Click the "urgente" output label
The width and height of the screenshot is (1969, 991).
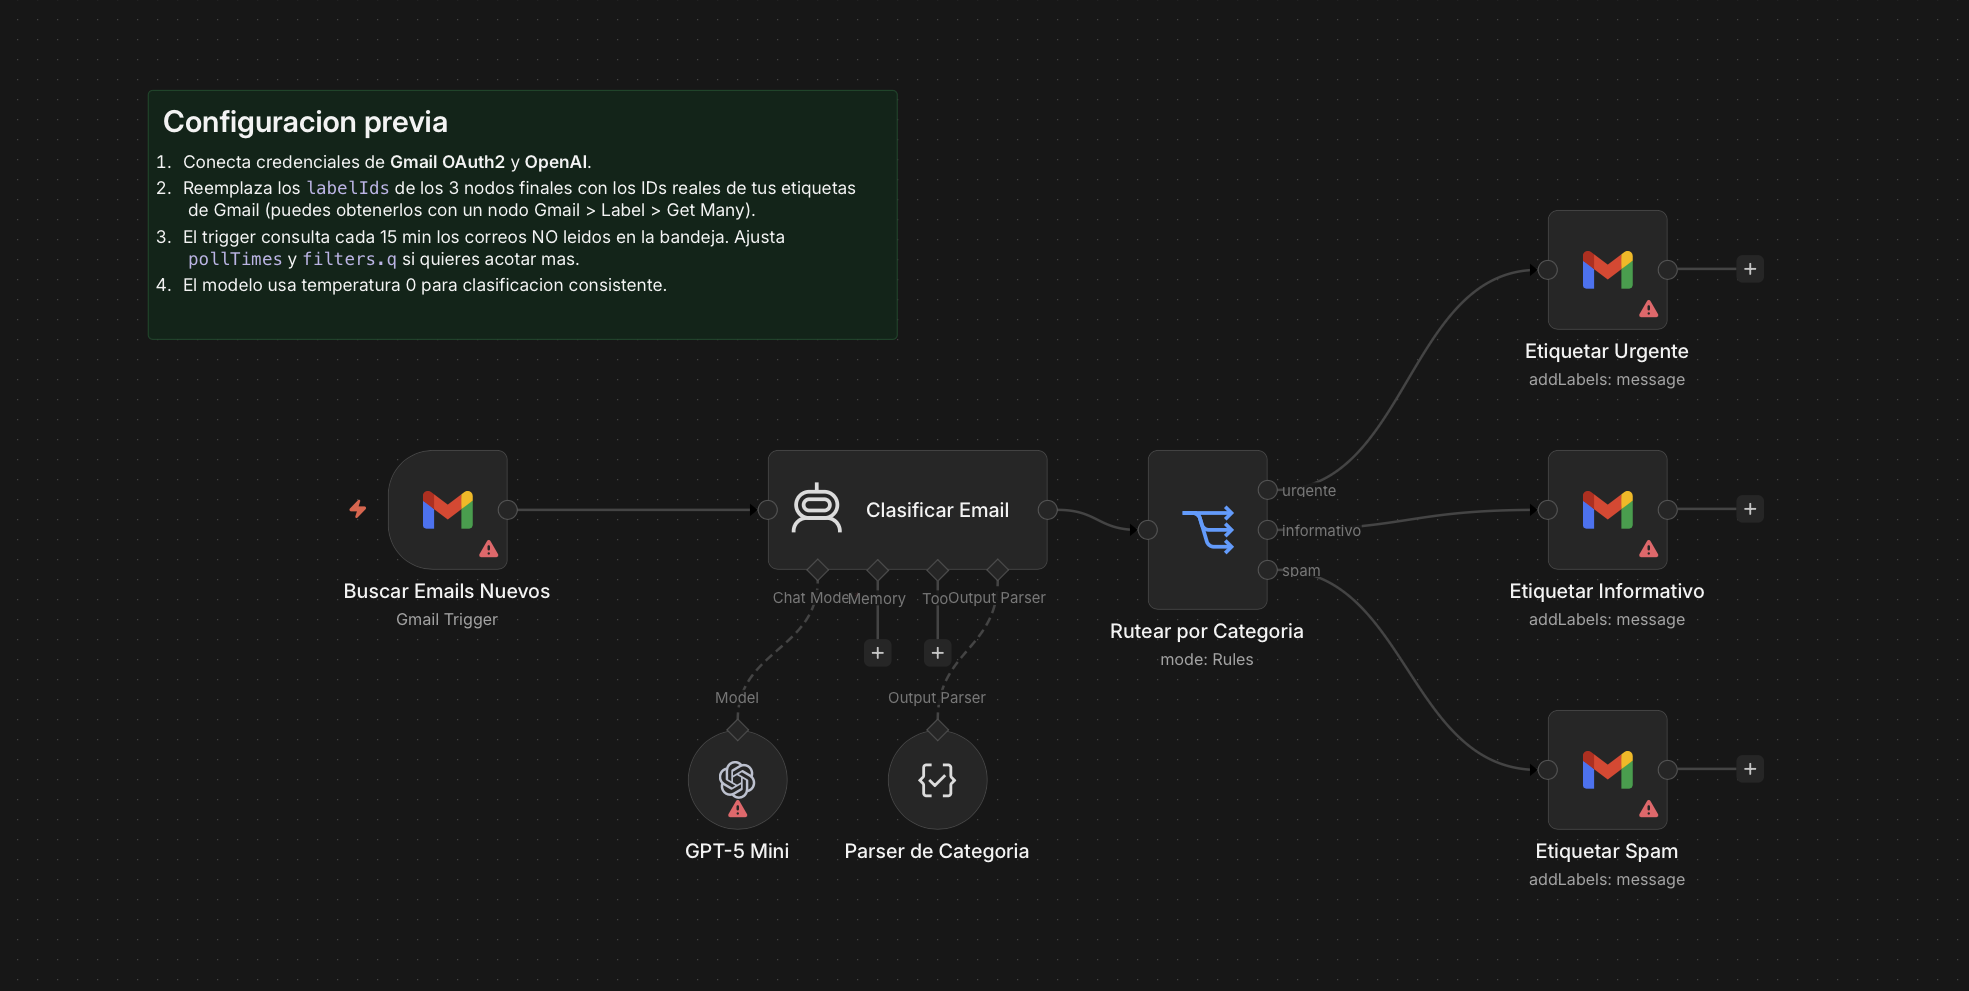click(1309, 490)
